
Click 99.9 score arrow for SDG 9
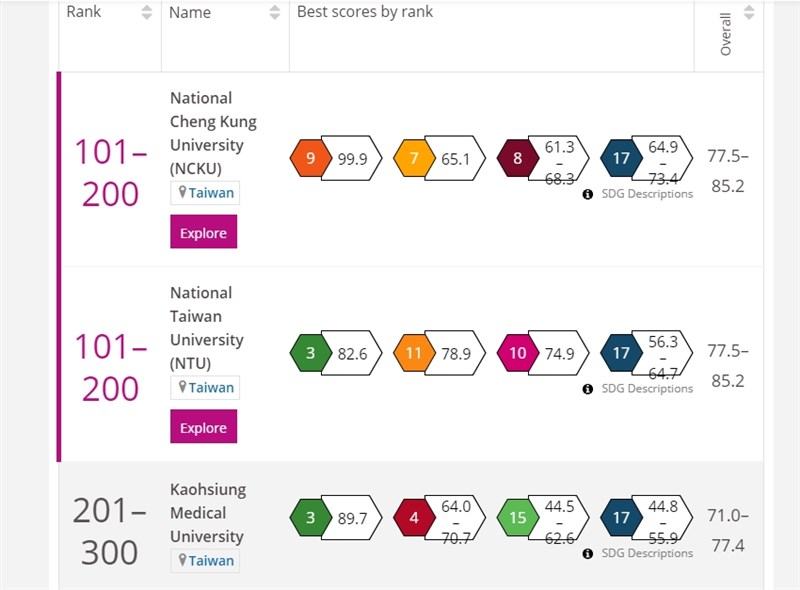(352, 159)
